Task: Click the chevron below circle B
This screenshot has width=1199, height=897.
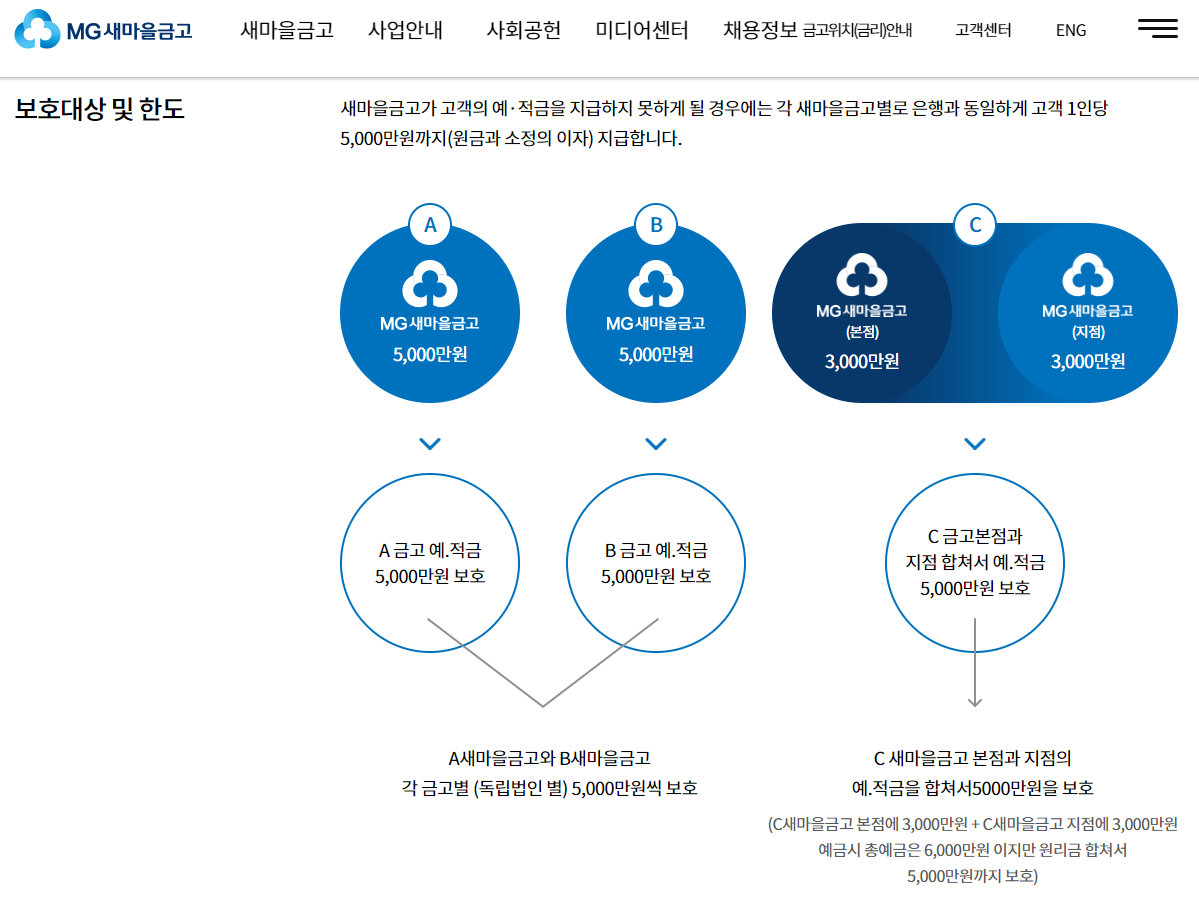Action: (656, 444)
